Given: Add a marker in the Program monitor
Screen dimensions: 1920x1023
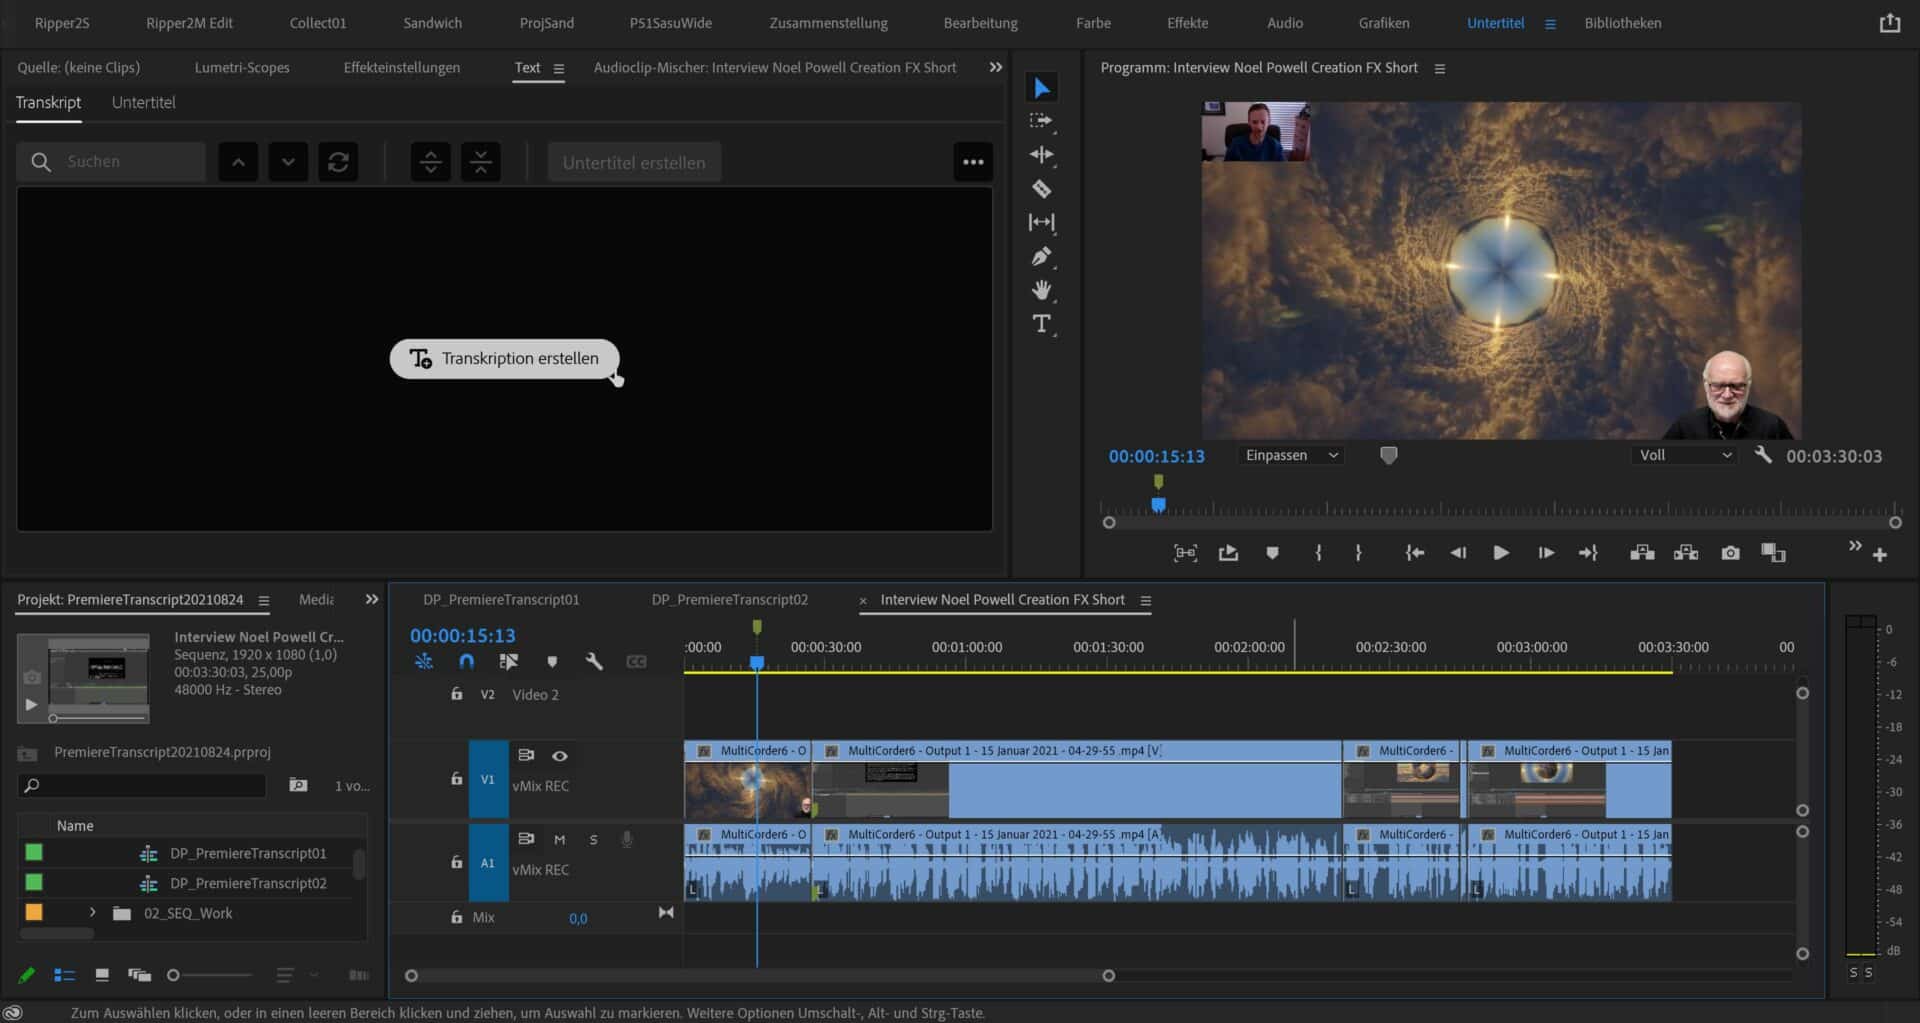Looking at the screenshot, I should (x=1271, y=552).
